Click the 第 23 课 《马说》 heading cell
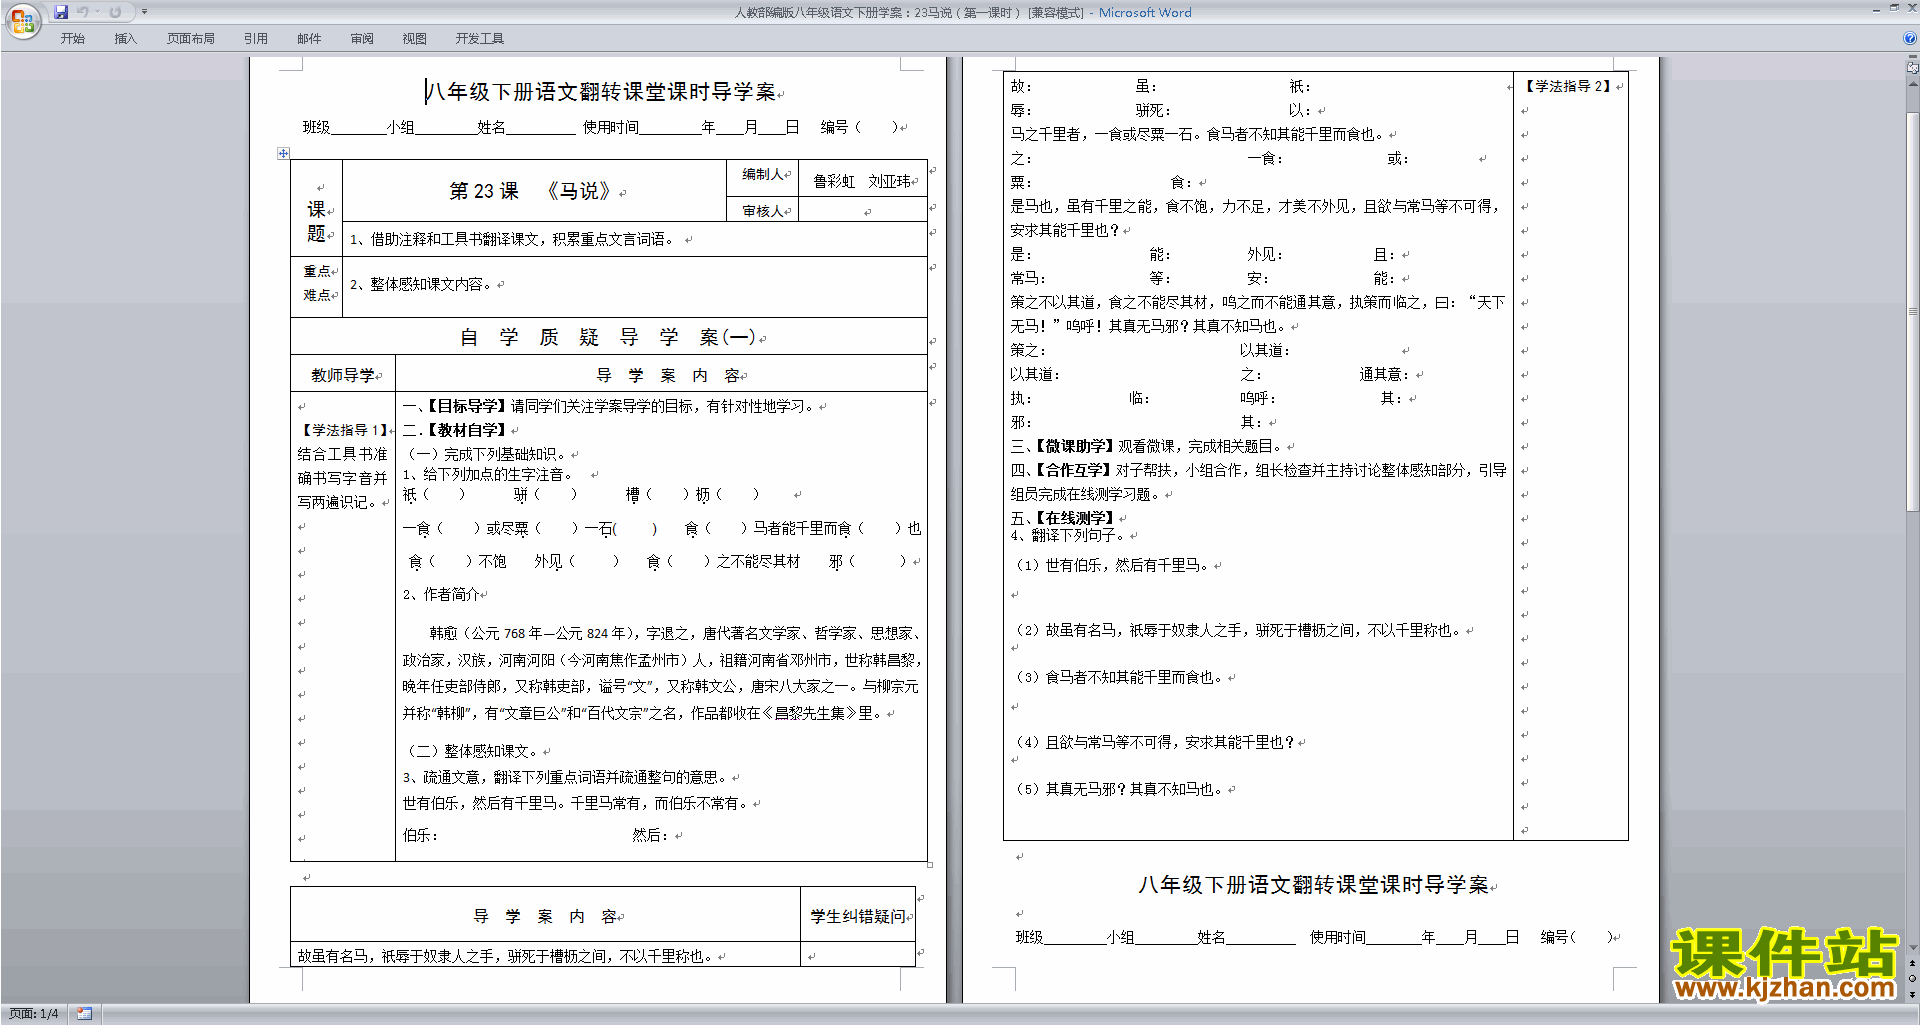Image resolution: width=1920 pixels, height=1025 pixels. tap(535, 191)
